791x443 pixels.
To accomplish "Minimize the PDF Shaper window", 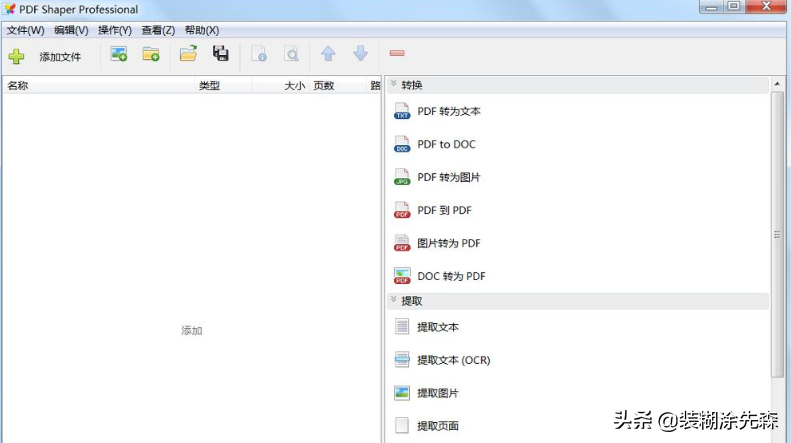I will (712, 7).
